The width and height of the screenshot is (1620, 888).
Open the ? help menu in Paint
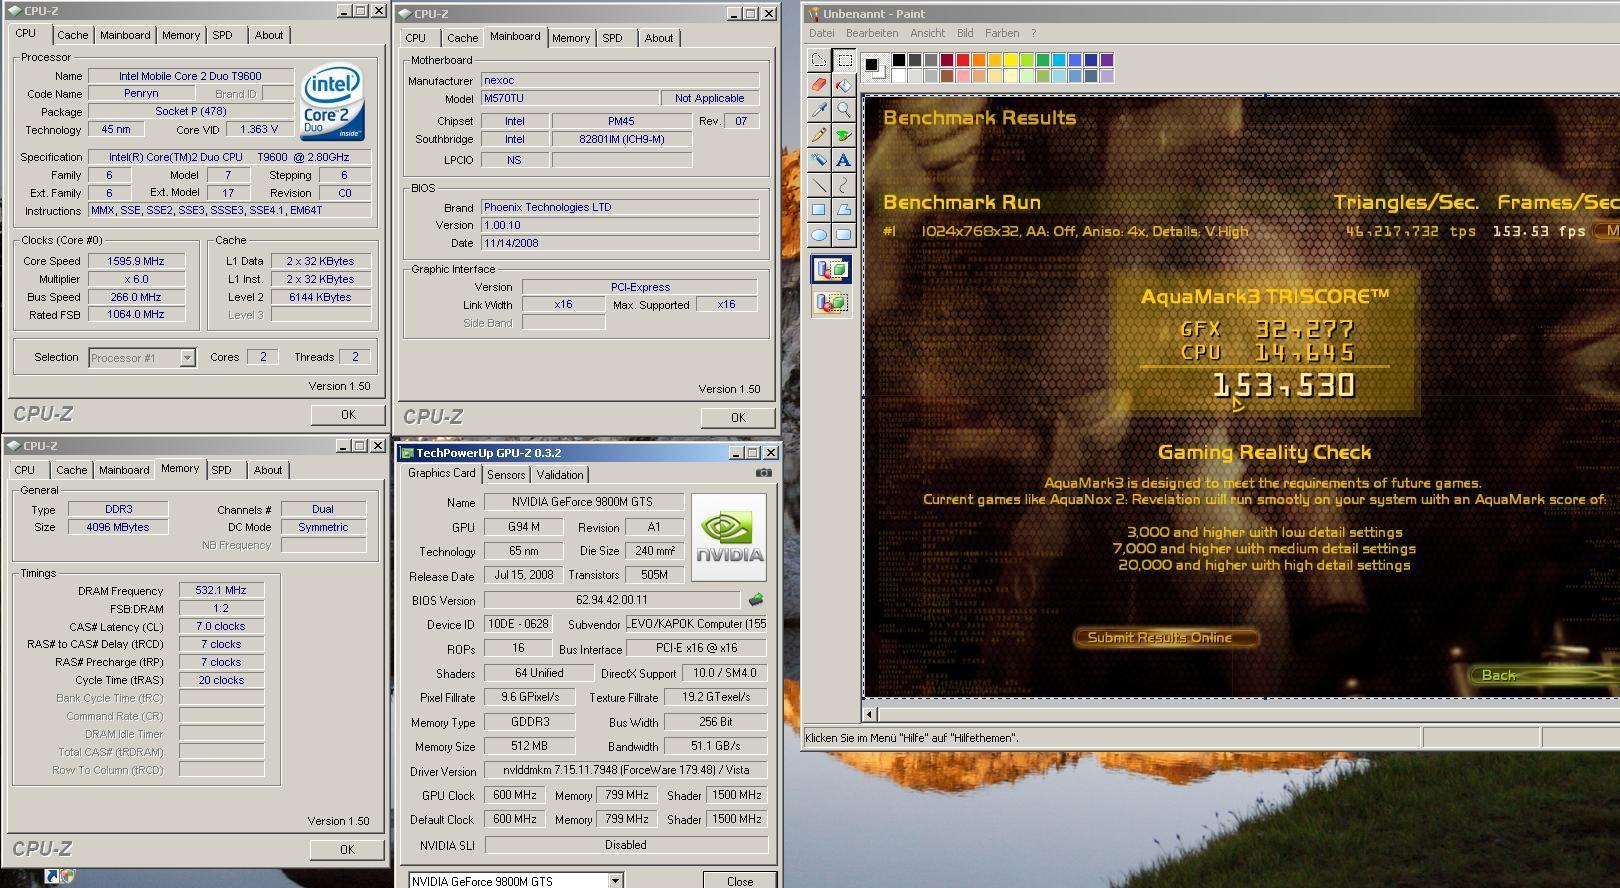(x=1034, y=33)
